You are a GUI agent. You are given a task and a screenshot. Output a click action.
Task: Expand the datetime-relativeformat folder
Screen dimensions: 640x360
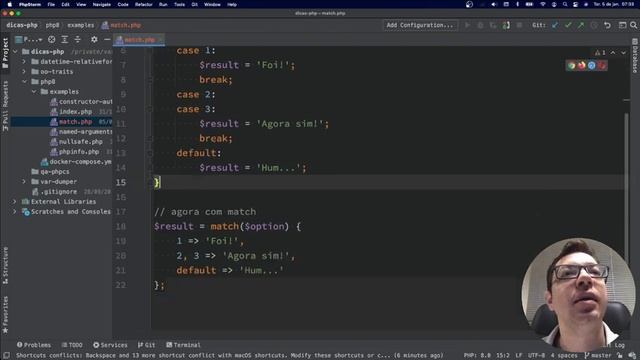tap(24, 62)
